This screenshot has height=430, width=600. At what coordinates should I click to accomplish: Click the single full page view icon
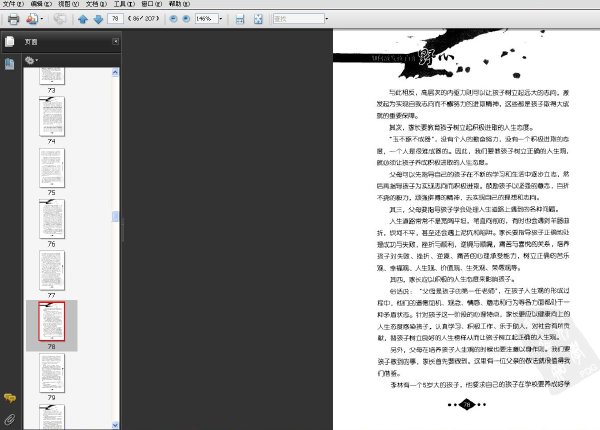(258, 19)
